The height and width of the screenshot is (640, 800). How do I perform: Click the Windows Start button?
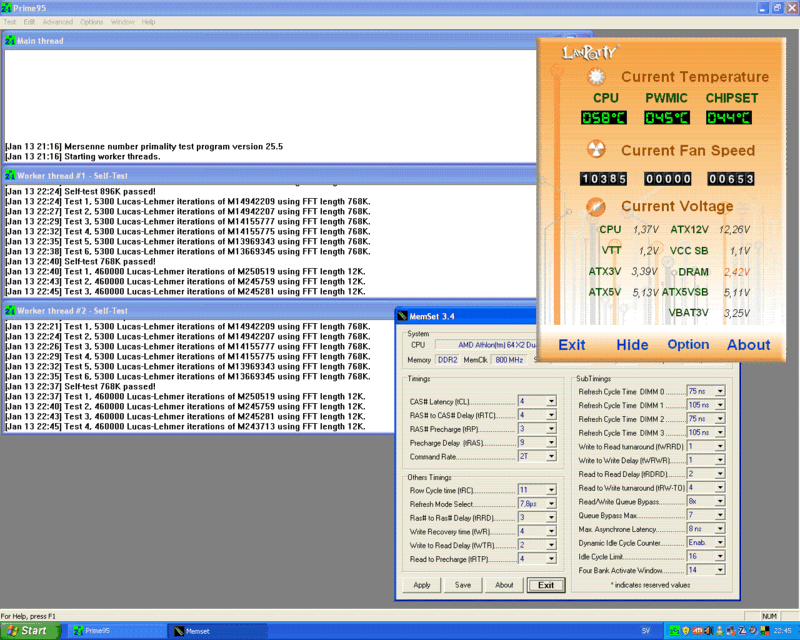(31, 631)
